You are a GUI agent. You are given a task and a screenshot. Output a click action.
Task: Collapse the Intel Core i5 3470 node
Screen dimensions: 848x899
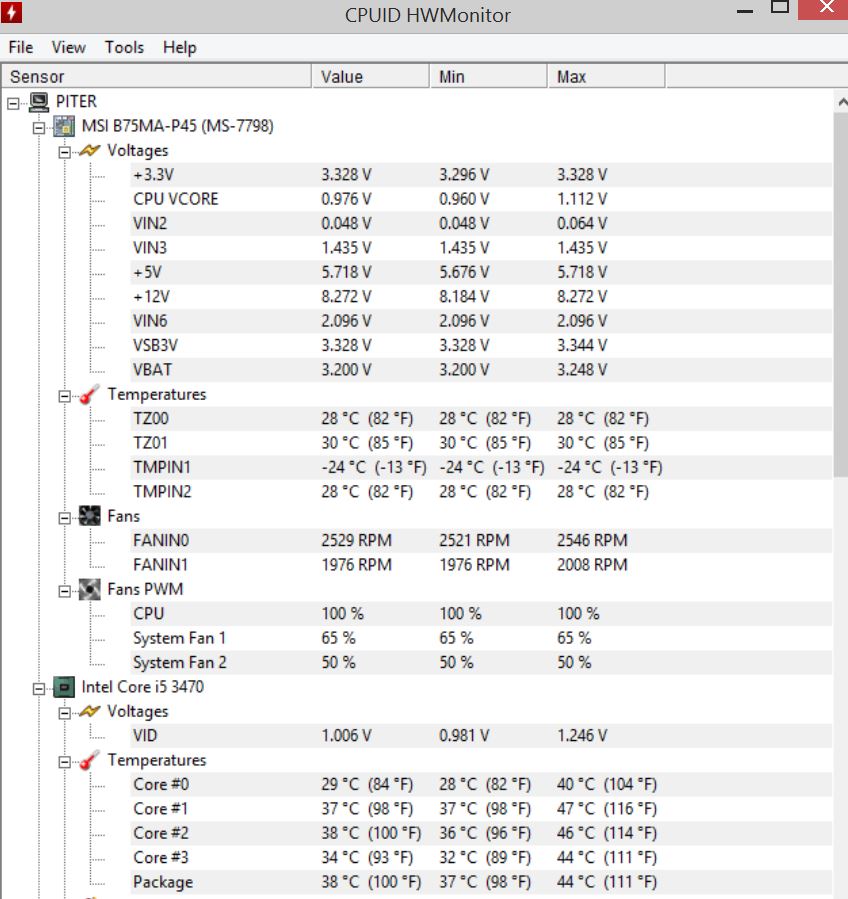pyautogui.click(x=39, y=689)
